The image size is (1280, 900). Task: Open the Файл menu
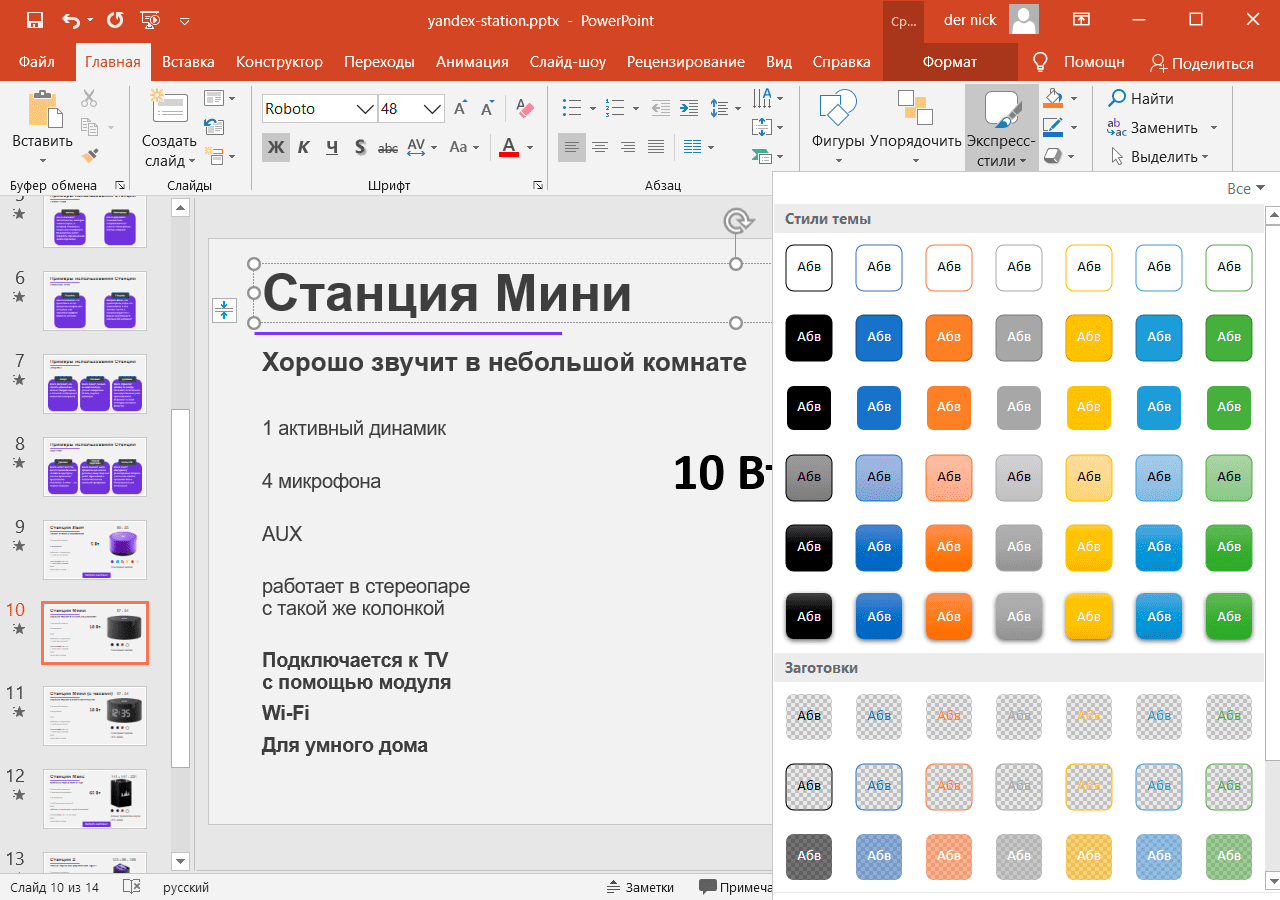click(x=36, y=62)
